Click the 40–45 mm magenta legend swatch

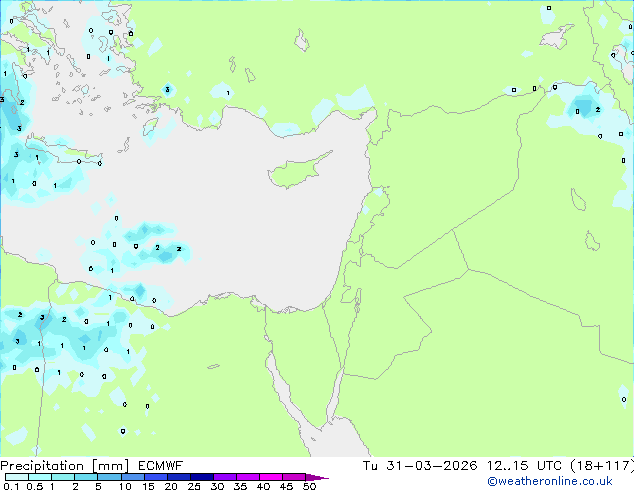point(271,477)
